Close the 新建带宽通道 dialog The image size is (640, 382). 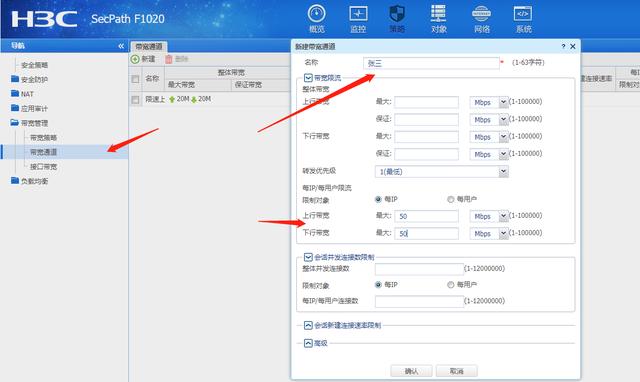[x=573, y=47]
